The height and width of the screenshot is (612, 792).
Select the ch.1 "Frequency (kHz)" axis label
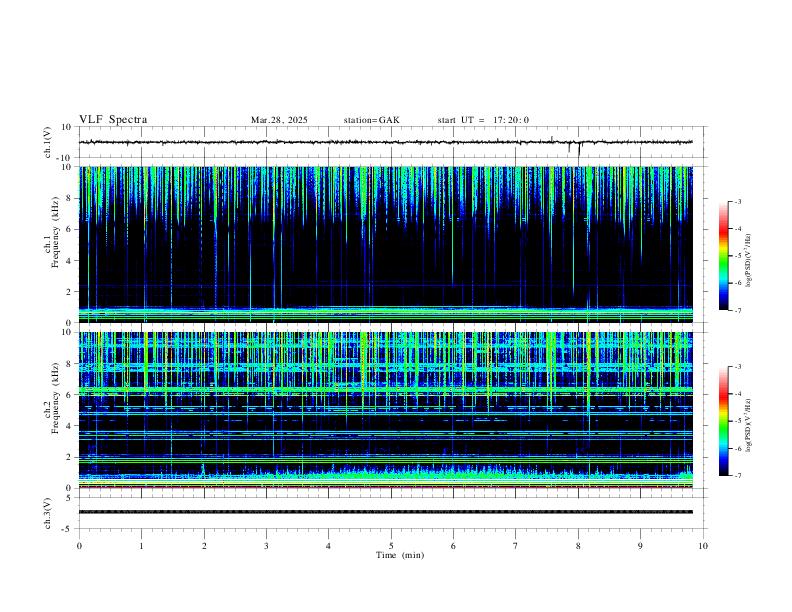point(56,231)
